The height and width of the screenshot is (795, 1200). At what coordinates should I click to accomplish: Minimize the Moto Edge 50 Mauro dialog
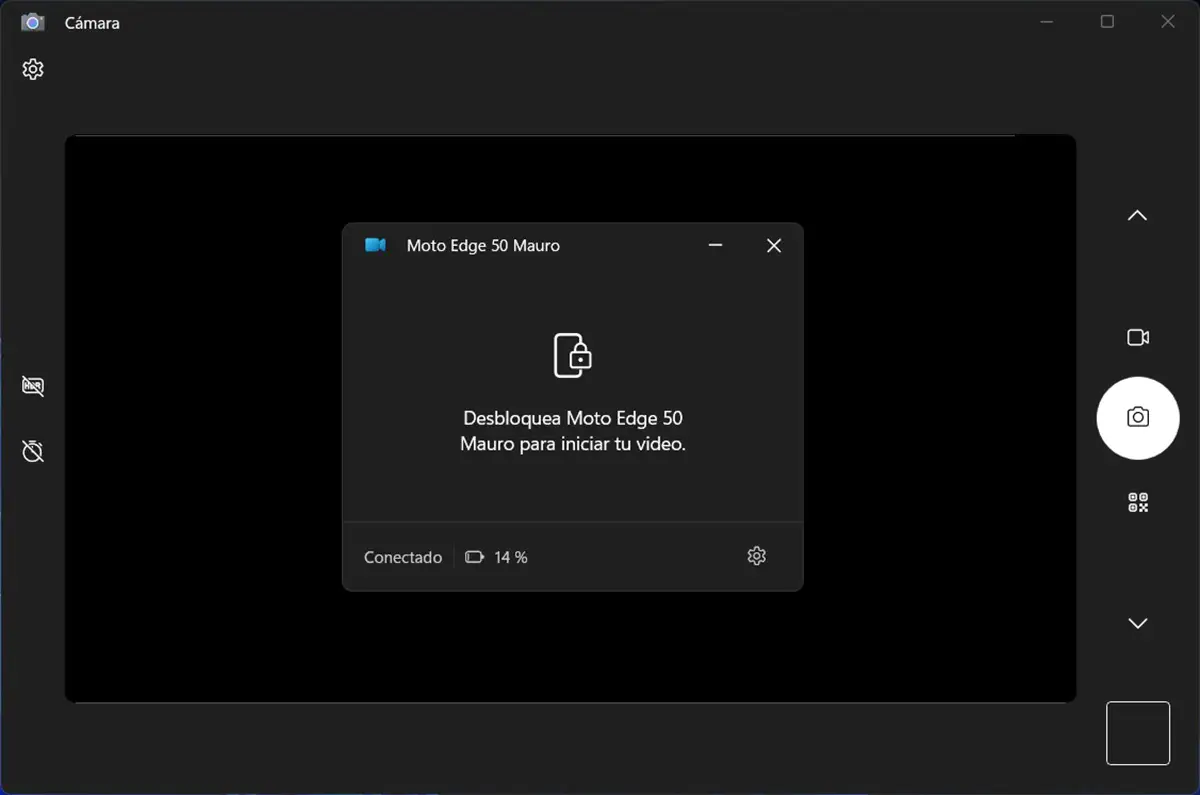(715, 246)
